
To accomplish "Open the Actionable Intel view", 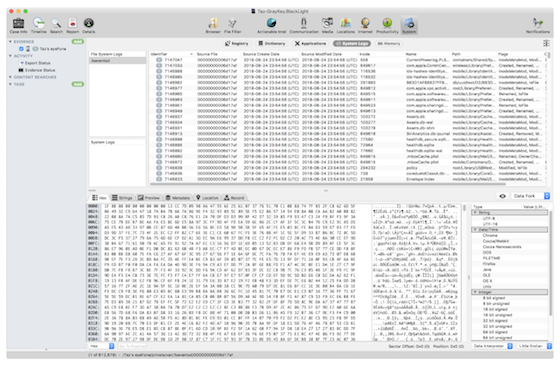I will pos(271,26).
